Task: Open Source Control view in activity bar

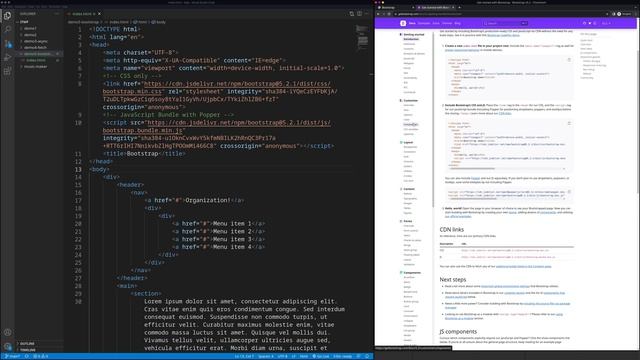Action: (7, 44)
